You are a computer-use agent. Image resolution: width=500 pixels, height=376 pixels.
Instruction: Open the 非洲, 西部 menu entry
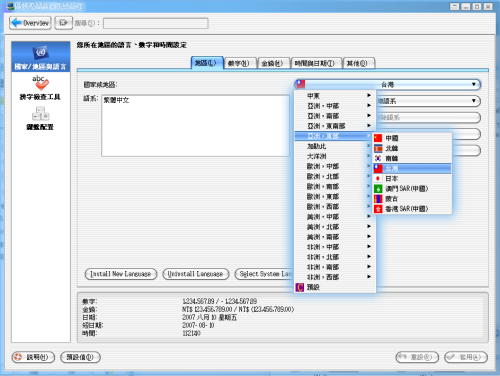click(x=335, y=277)
